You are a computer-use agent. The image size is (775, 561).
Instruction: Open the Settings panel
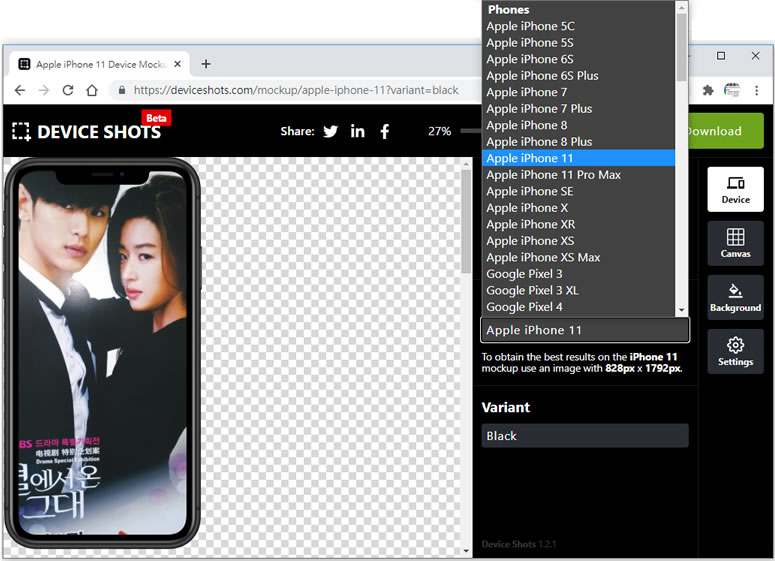click(735, 351)
